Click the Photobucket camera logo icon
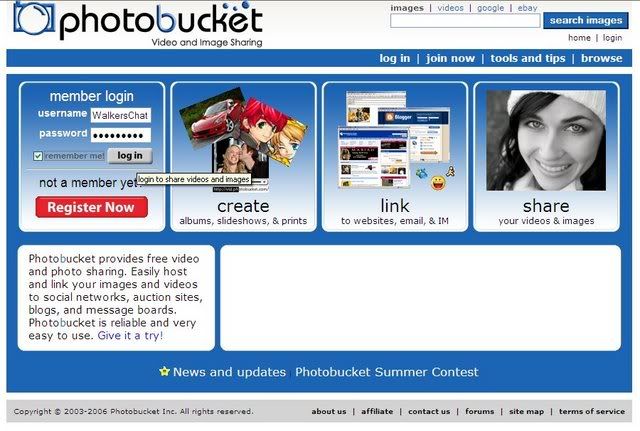The height and width of the screenshot is (431, 640). point(33,18)
